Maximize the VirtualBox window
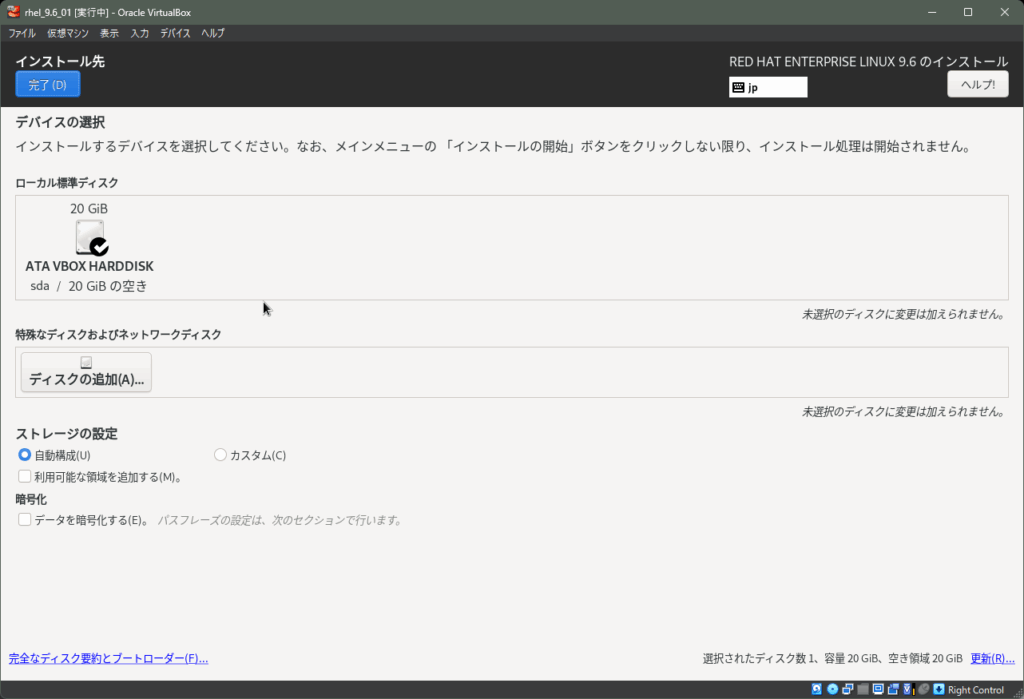 point(968,12)
